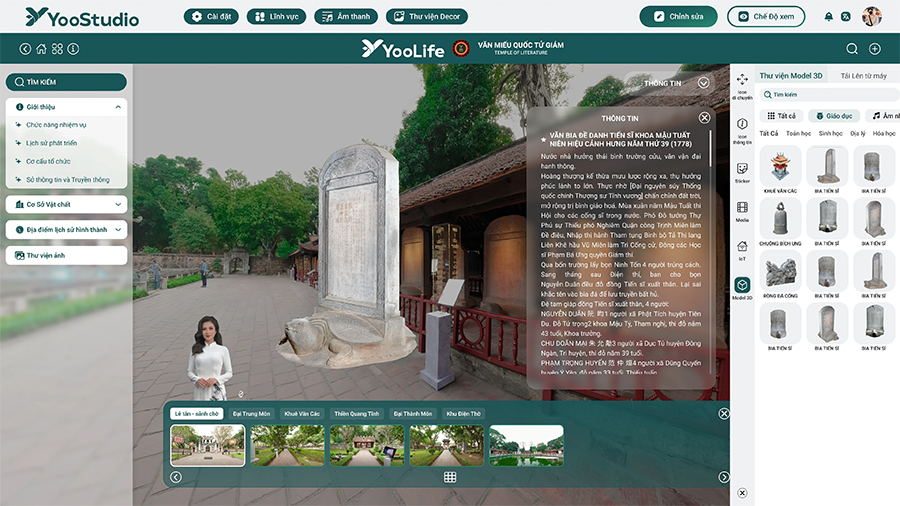The height and width of the screenshot is (506, 900).
Task: Select Đại Trung Môn scene tab
Action: [x=251, y=414]
